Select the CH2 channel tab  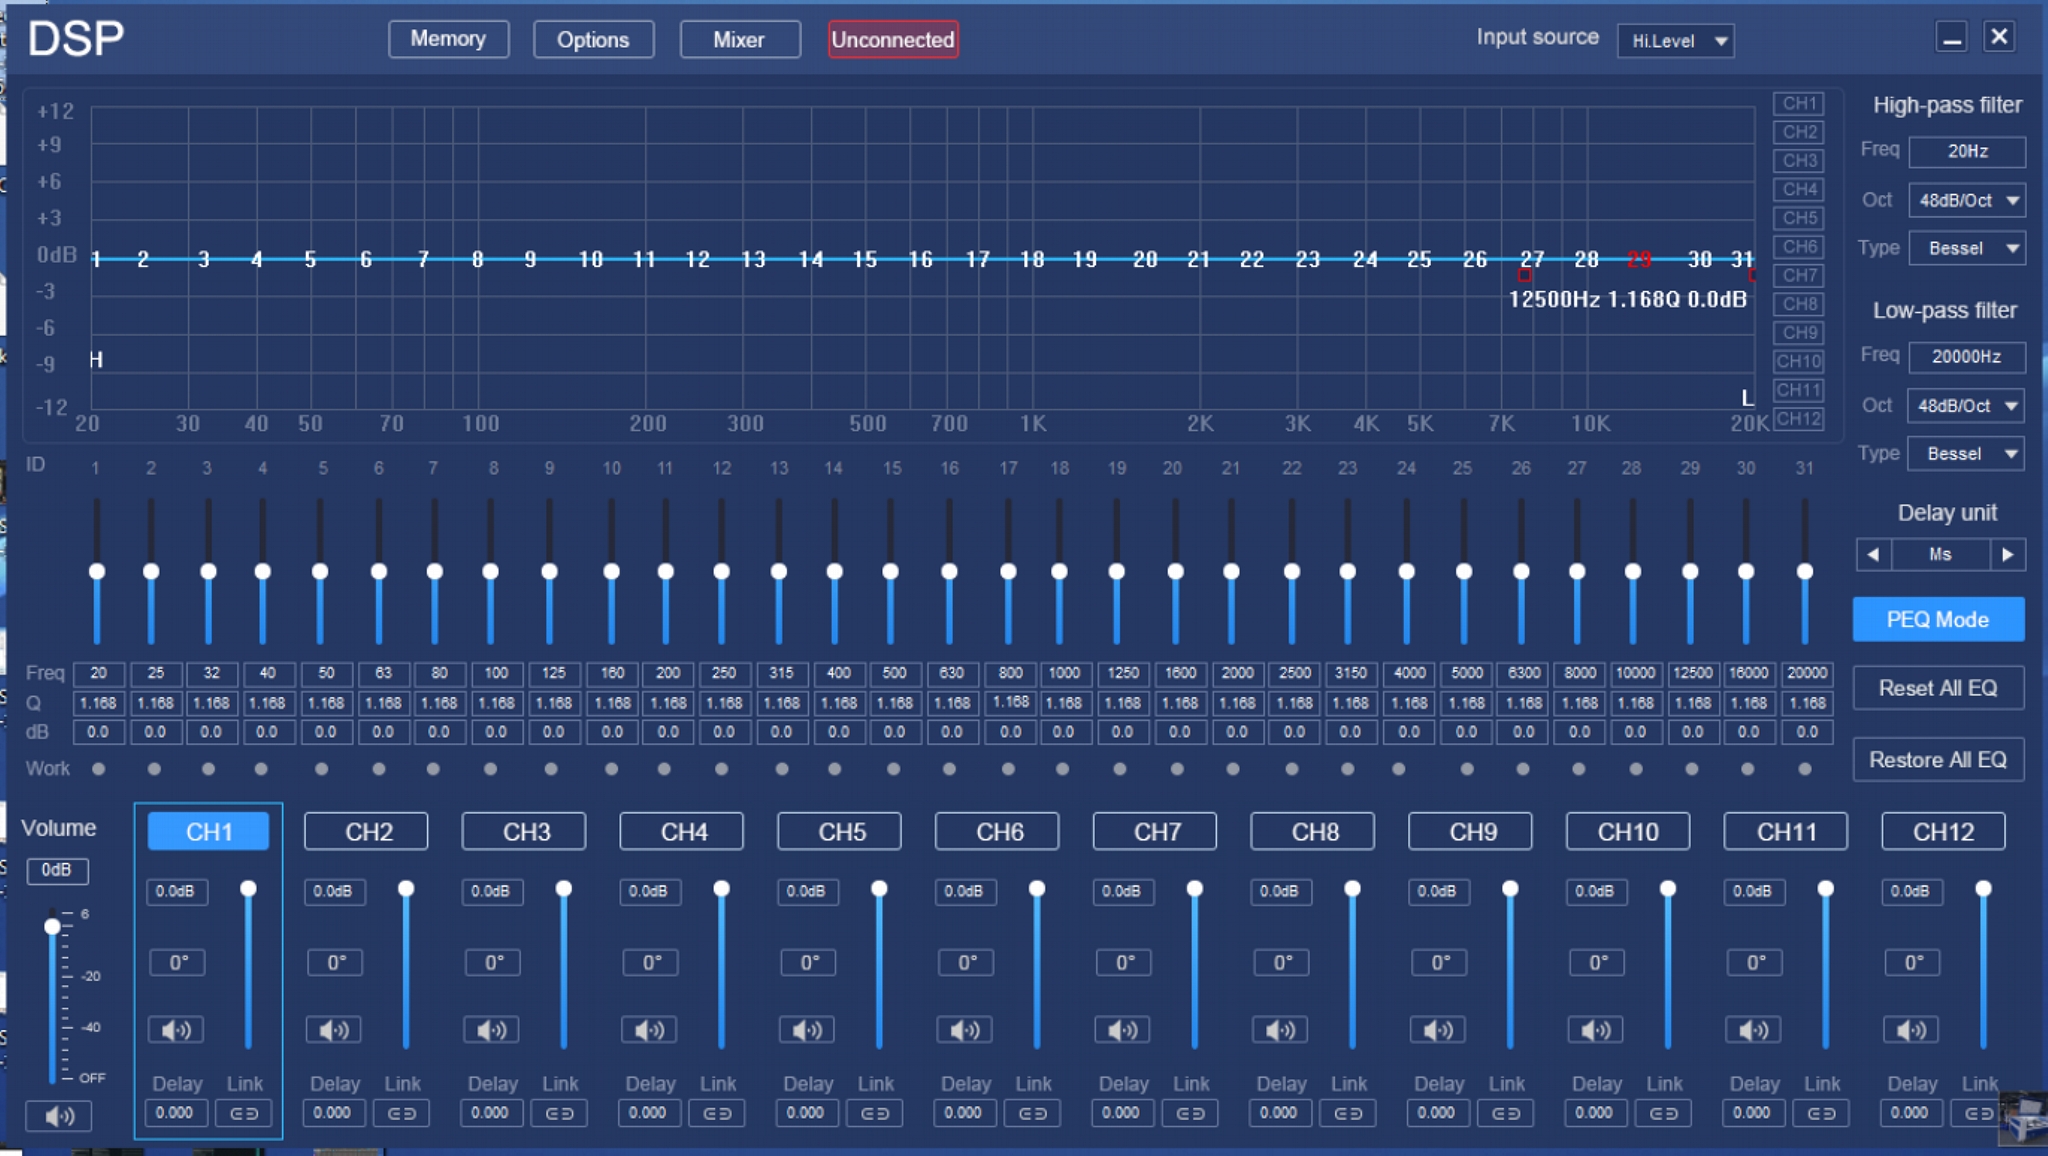366,831
